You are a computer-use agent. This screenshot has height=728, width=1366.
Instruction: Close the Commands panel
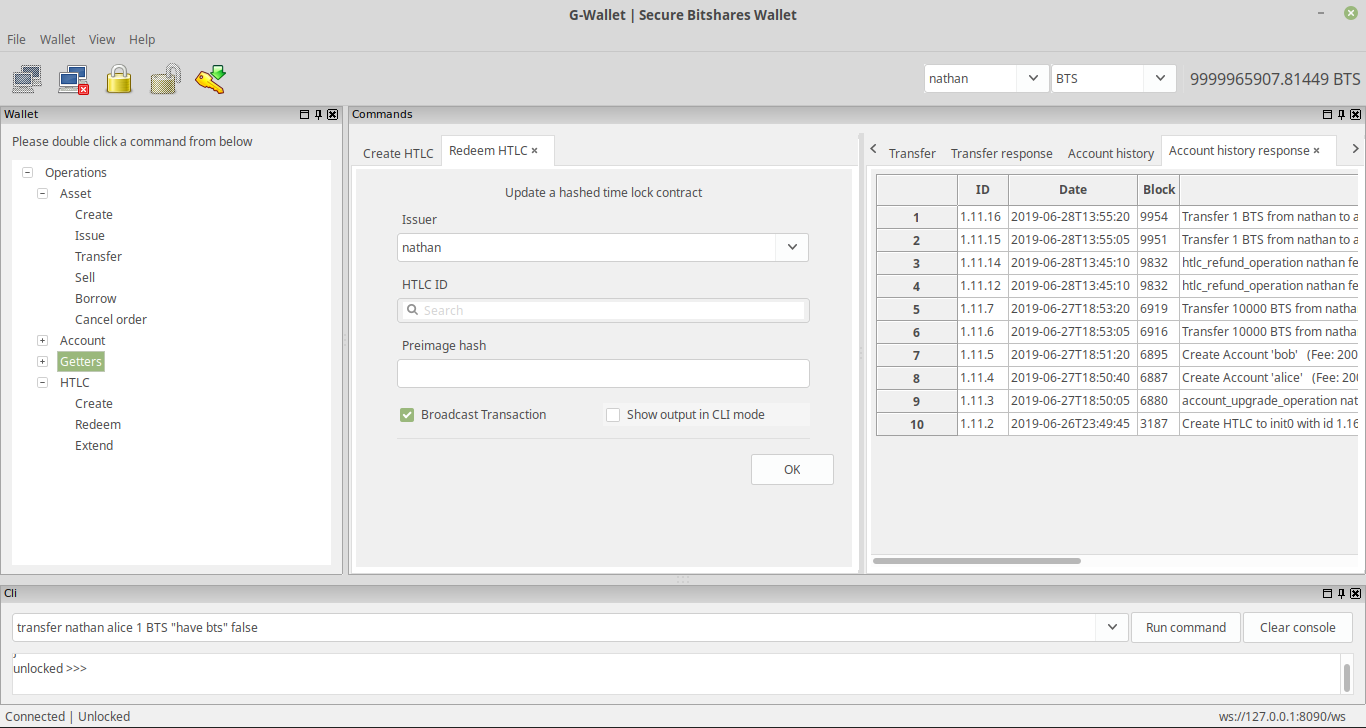pos(1355,115)
